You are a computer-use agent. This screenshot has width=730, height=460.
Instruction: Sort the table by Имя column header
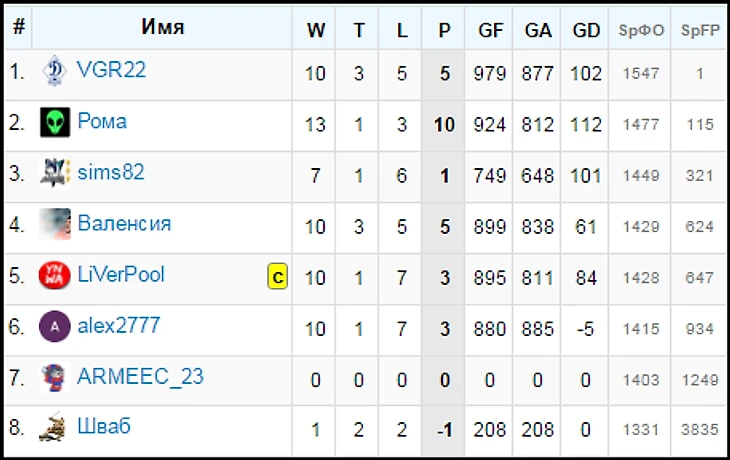tap(162, 28)
